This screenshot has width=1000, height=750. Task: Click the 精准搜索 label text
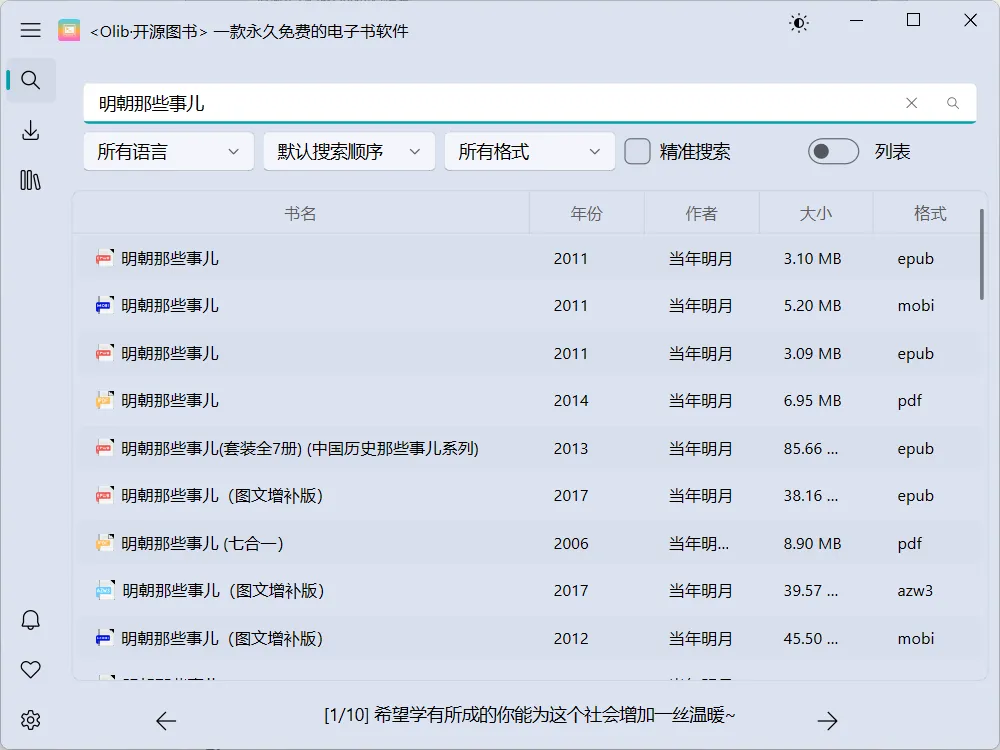(695, 152)
